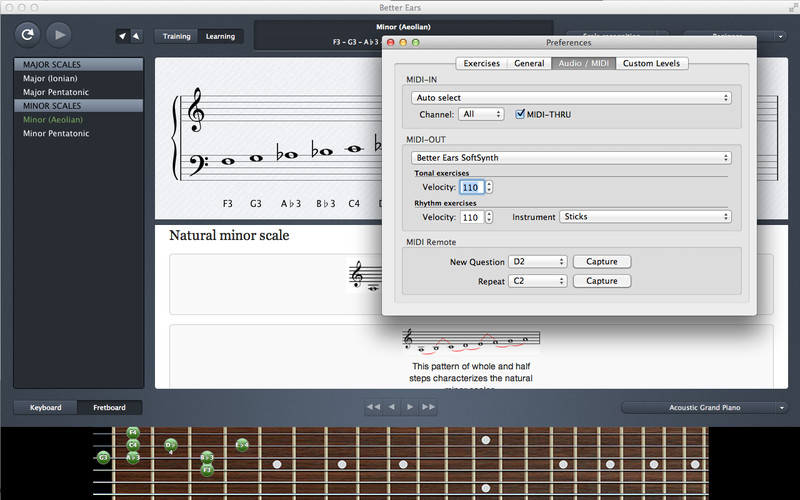Click the Rhythm exercises velocity field
The width and height of the screenshot is (800, 500).
471,217
